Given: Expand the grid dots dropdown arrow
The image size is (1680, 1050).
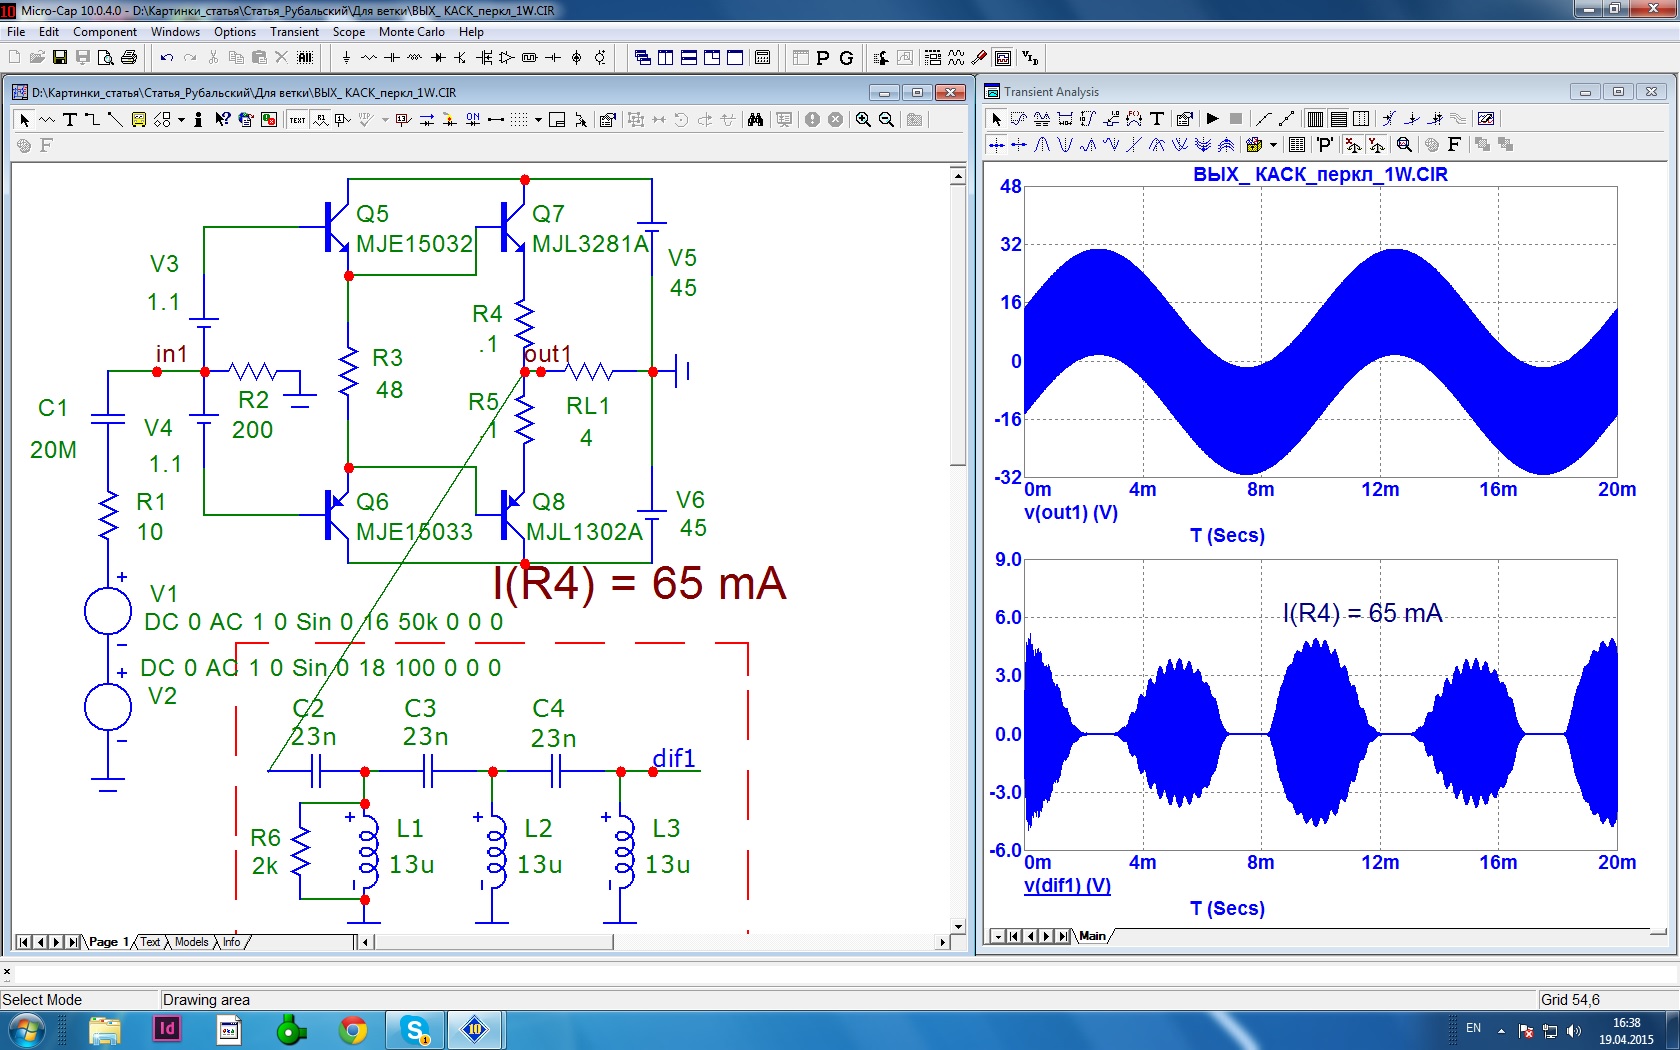Looking at the screenshot, I should pyautogui.click(x=538, y=120).
